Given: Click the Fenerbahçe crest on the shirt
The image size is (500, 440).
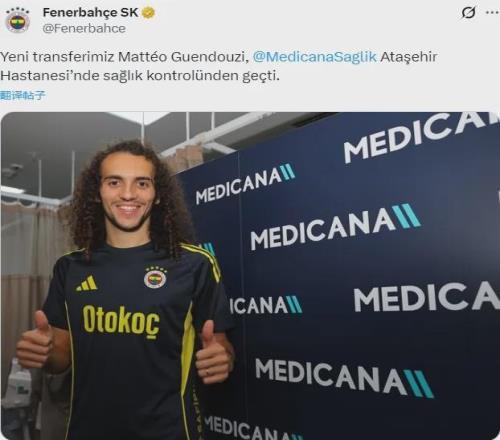Looking at the screenshot, I should point(155,277).
